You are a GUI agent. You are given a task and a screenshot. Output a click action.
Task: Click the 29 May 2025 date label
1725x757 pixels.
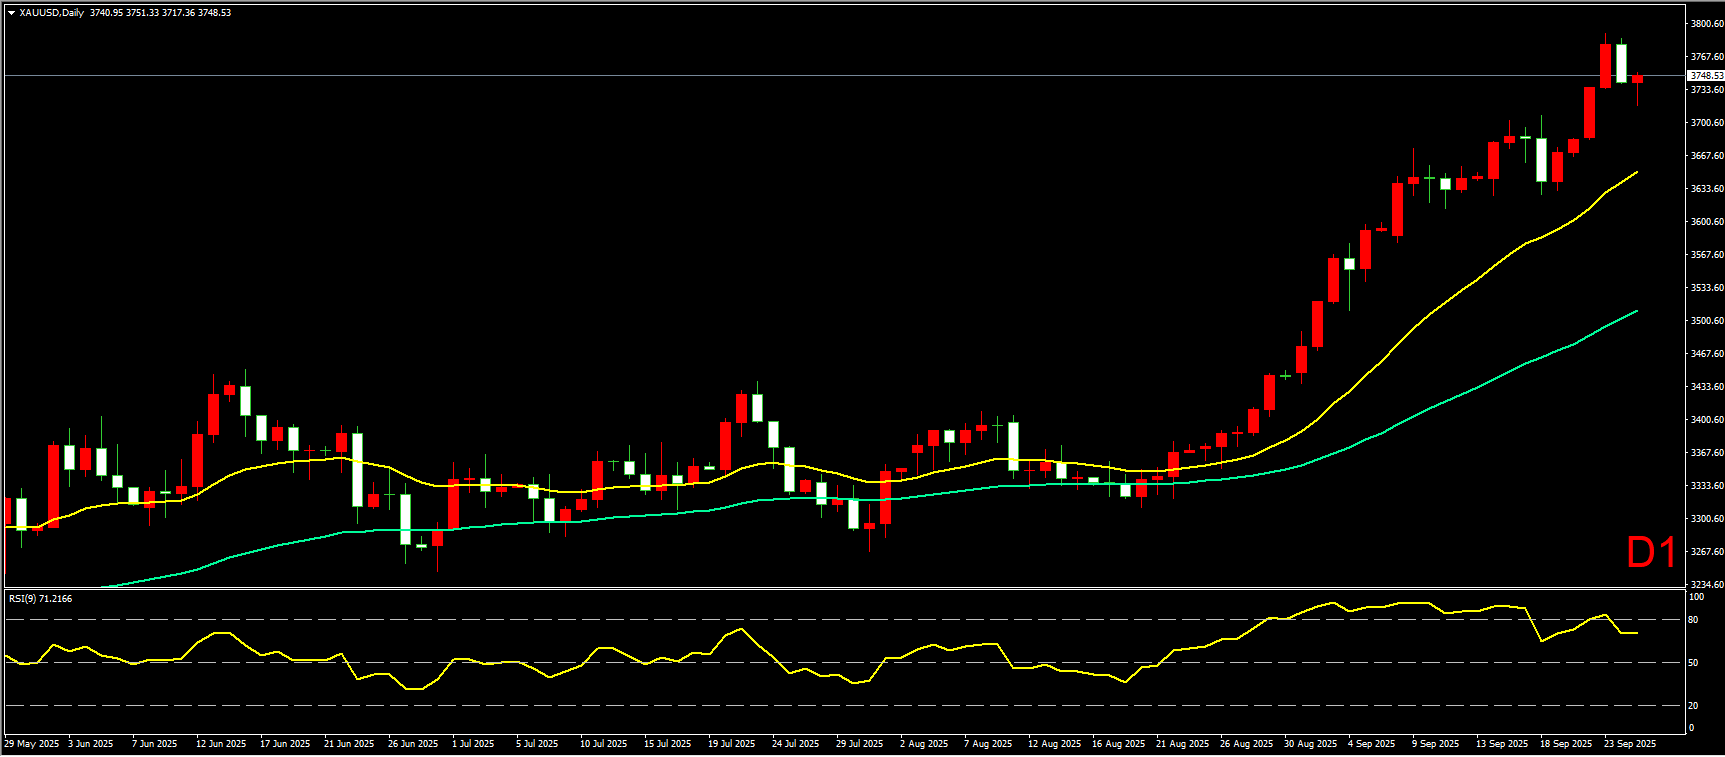[32, 744]
